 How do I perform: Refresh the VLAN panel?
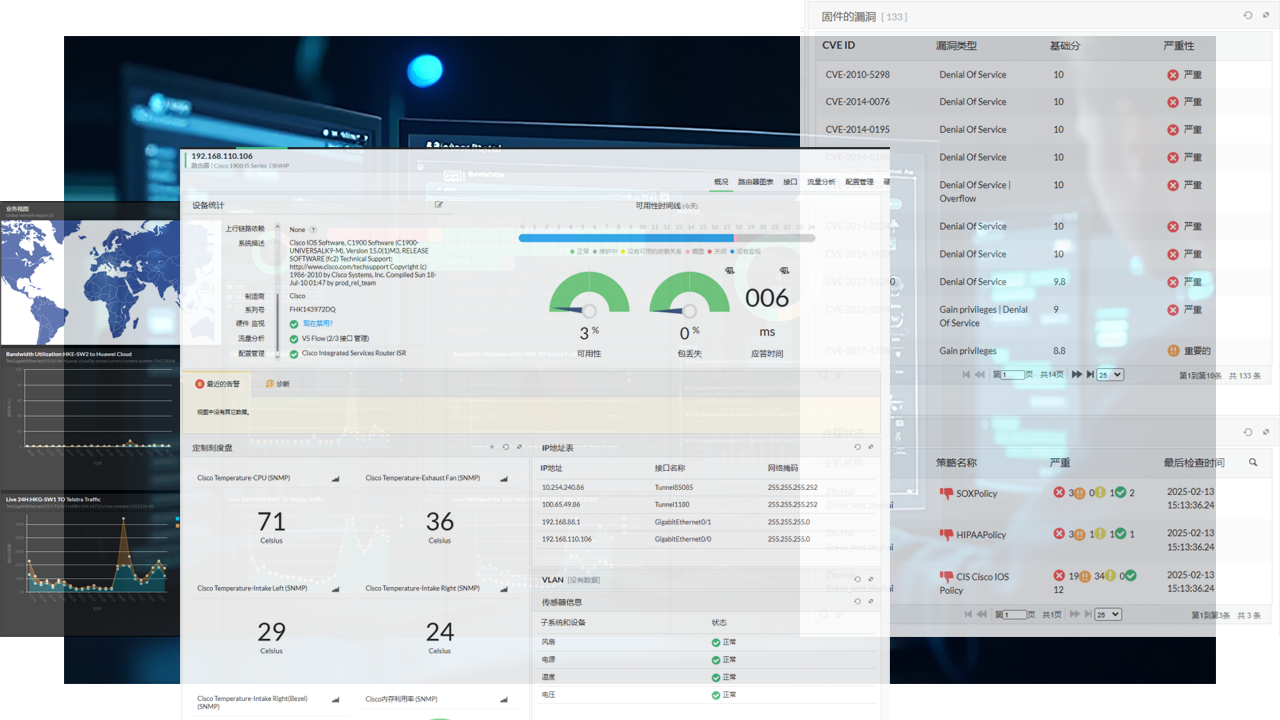[x=857, y=579]
